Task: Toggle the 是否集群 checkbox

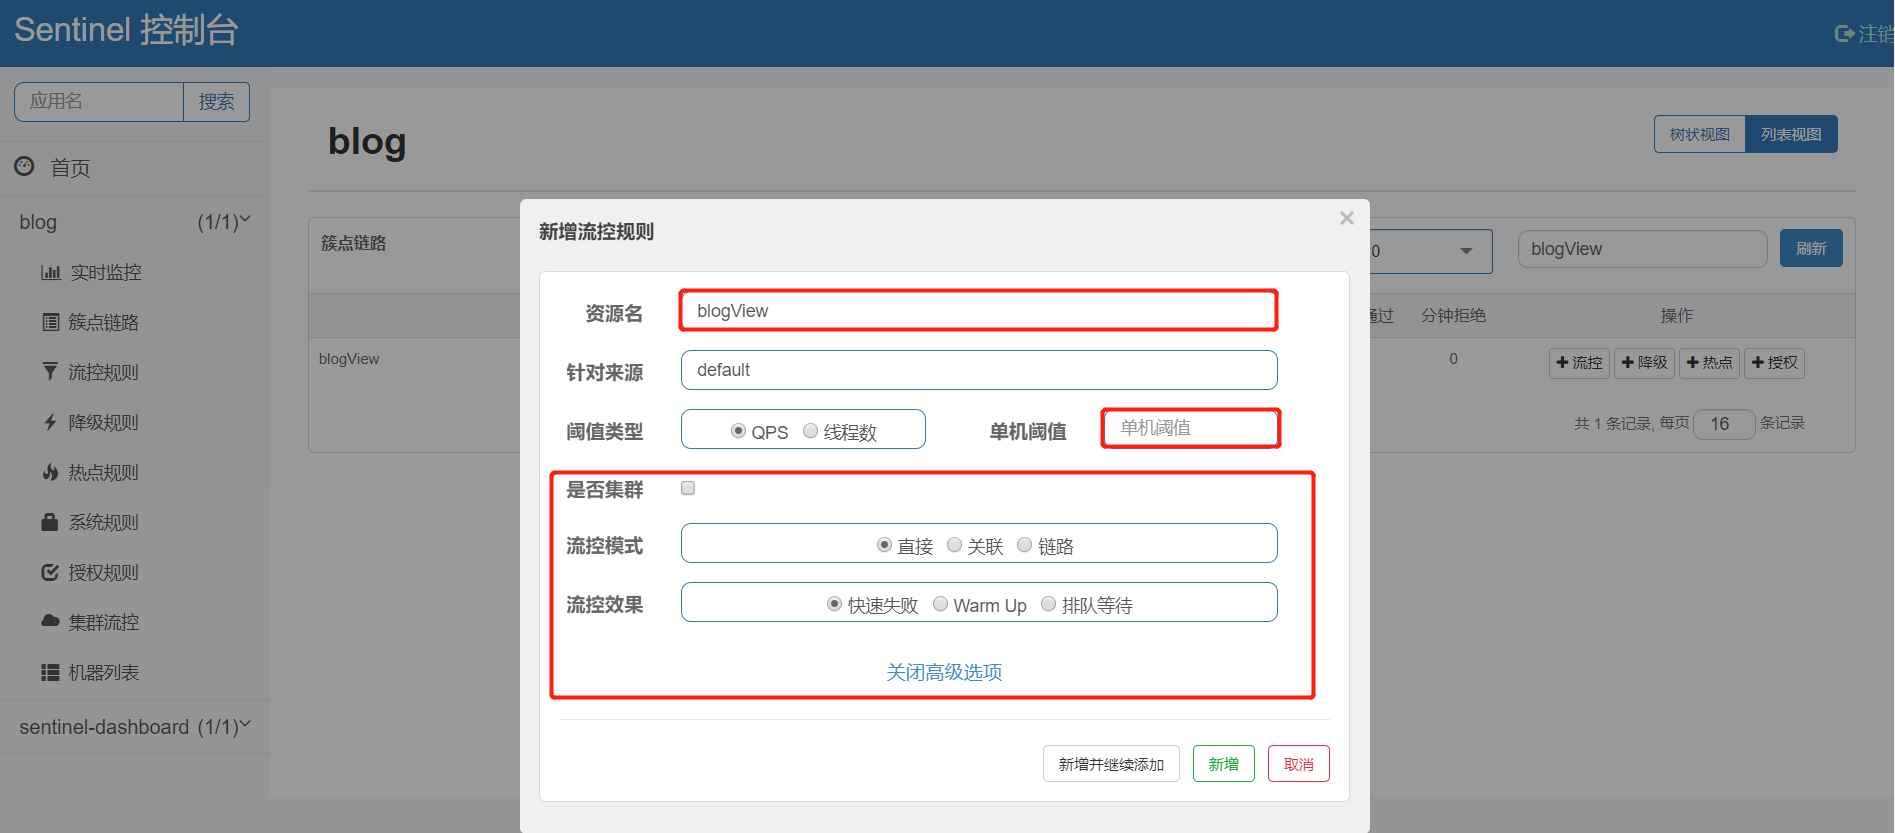Action: 688,488
